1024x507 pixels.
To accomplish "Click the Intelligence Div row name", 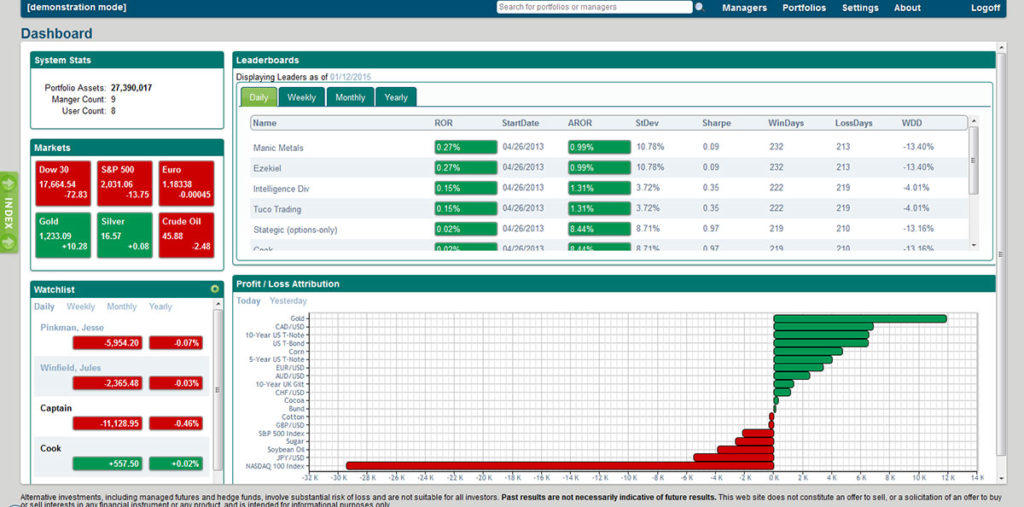I will (x=281, y=189).
